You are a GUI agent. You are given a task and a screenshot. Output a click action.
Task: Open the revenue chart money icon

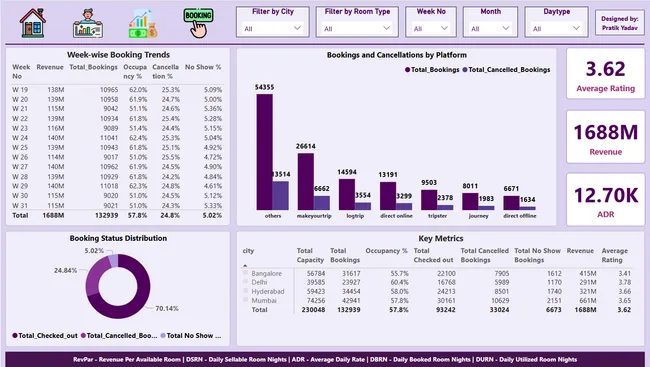click(x=143, y=24)
